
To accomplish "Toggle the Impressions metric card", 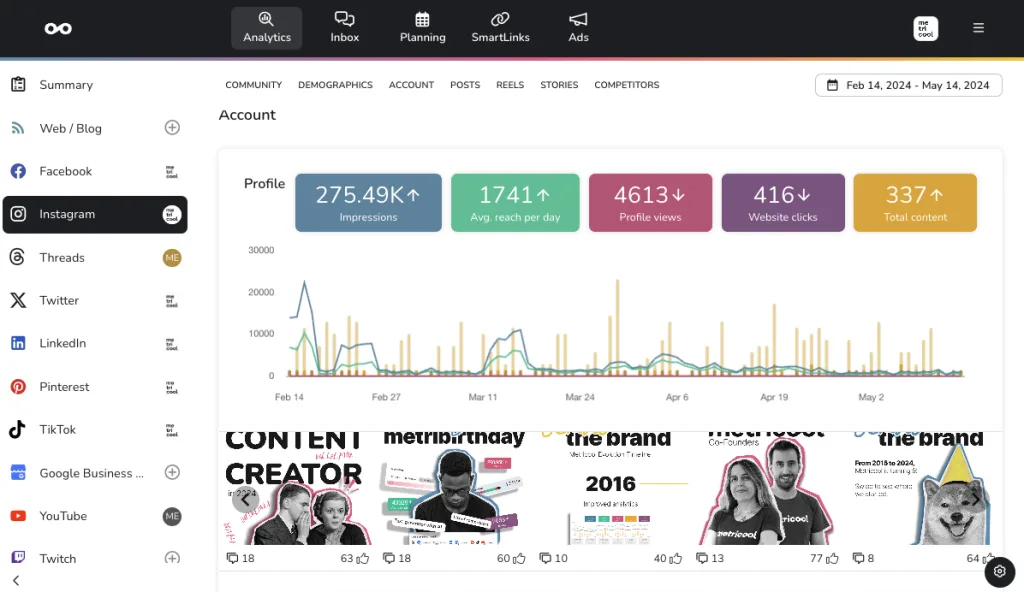I will [368, 203].
